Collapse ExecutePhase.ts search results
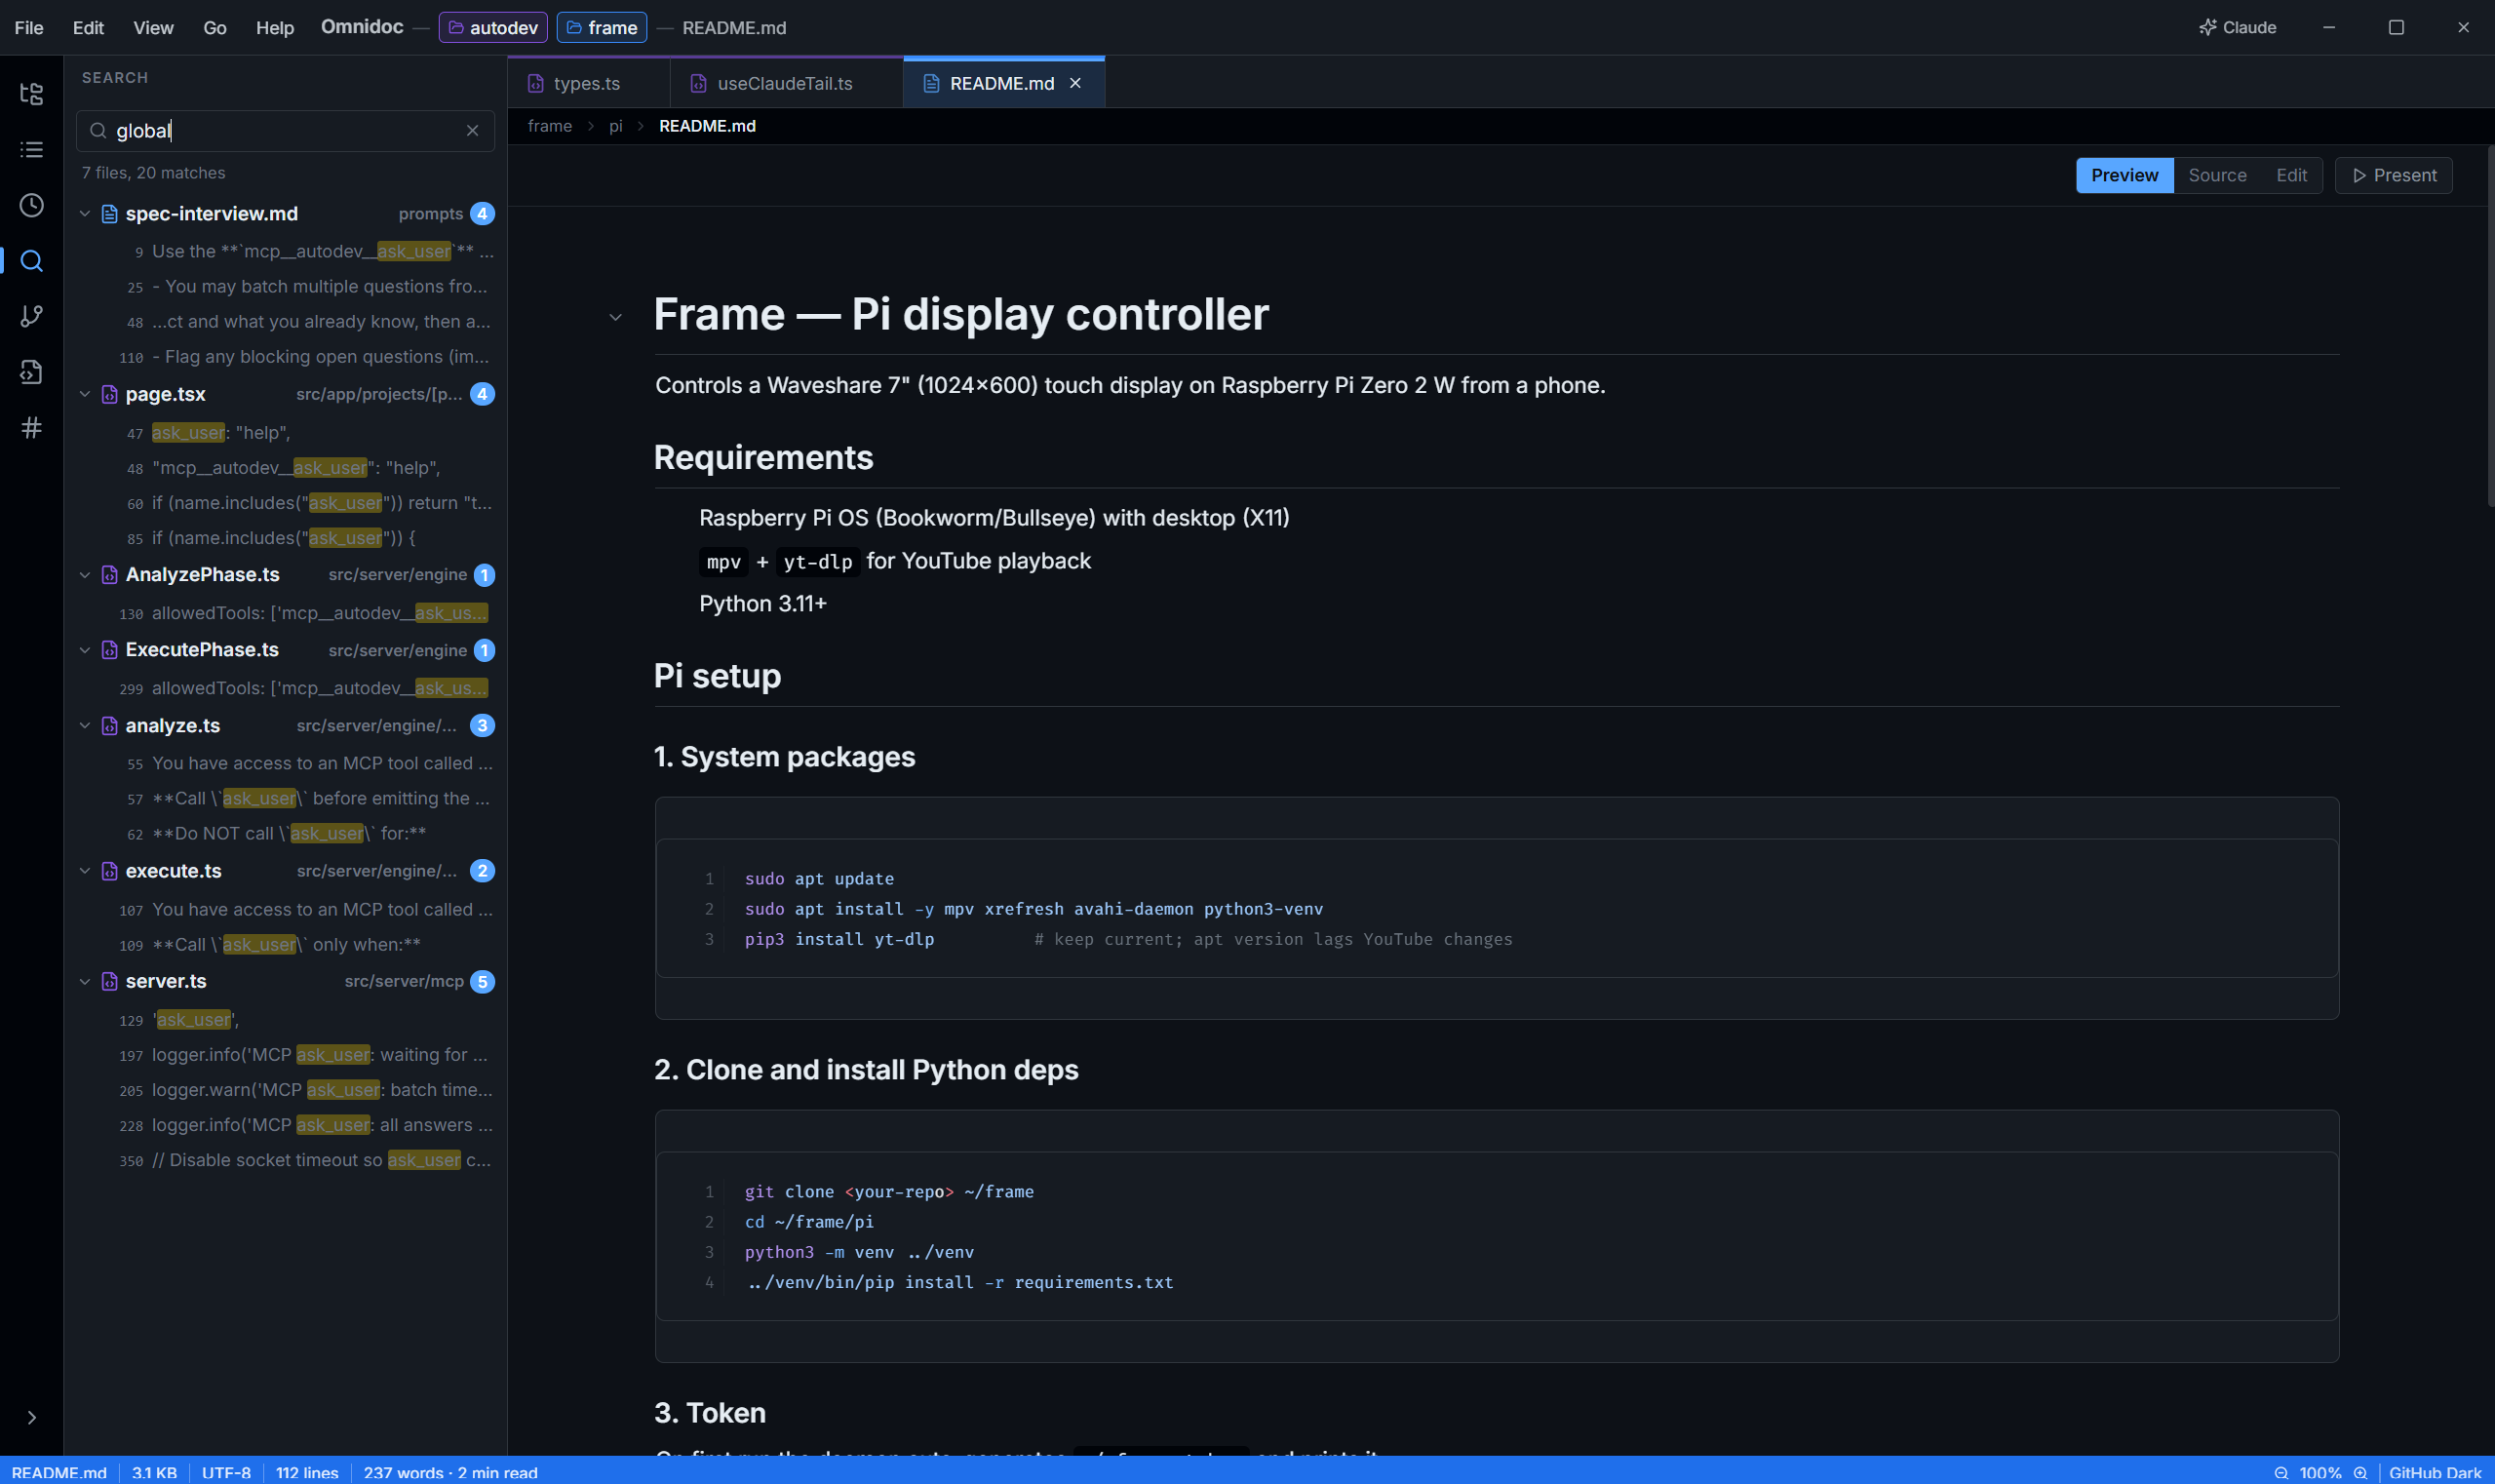 (85, 650)
